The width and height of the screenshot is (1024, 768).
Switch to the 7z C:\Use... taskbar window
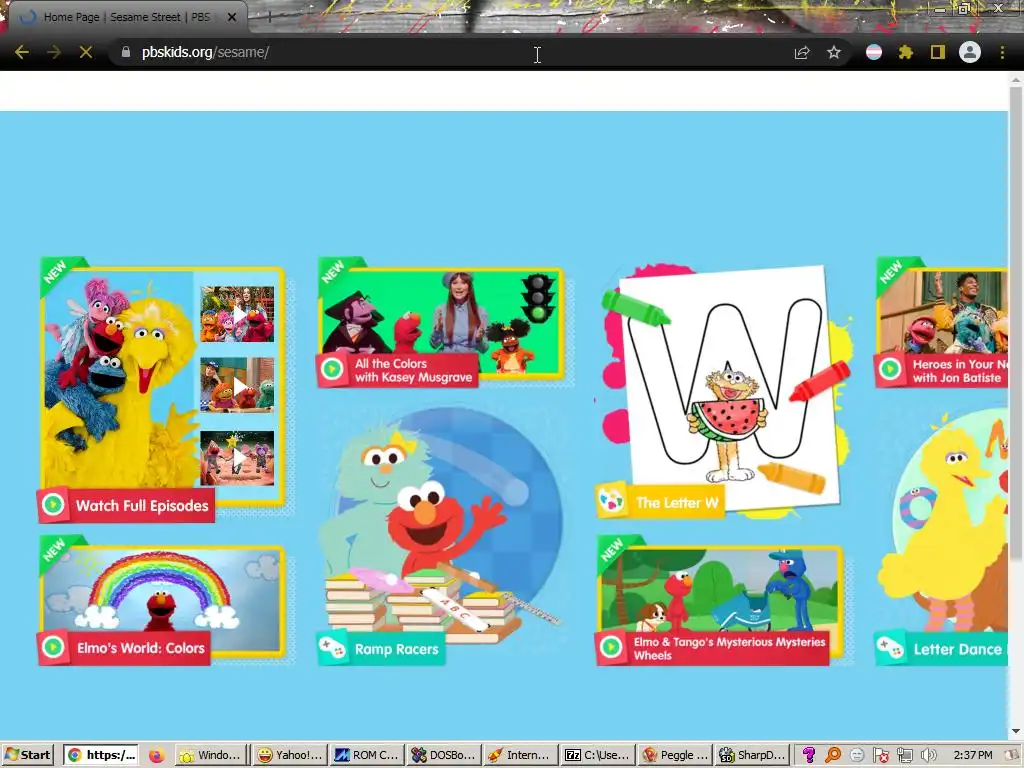[x=598, y=755]
